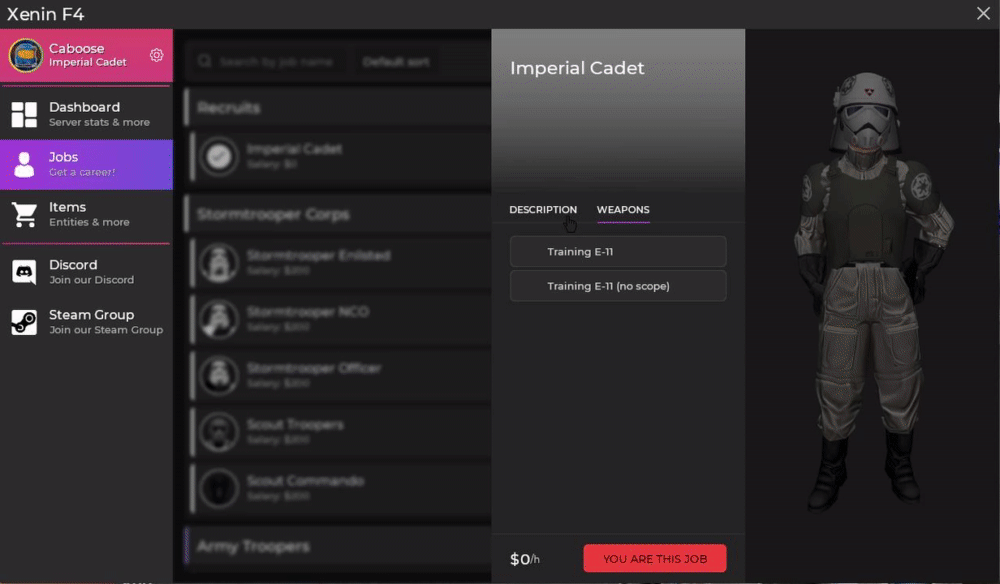Click the Steam logo icon
Image resolution: width=1000 pixels, height=584 pixels.
24,322
